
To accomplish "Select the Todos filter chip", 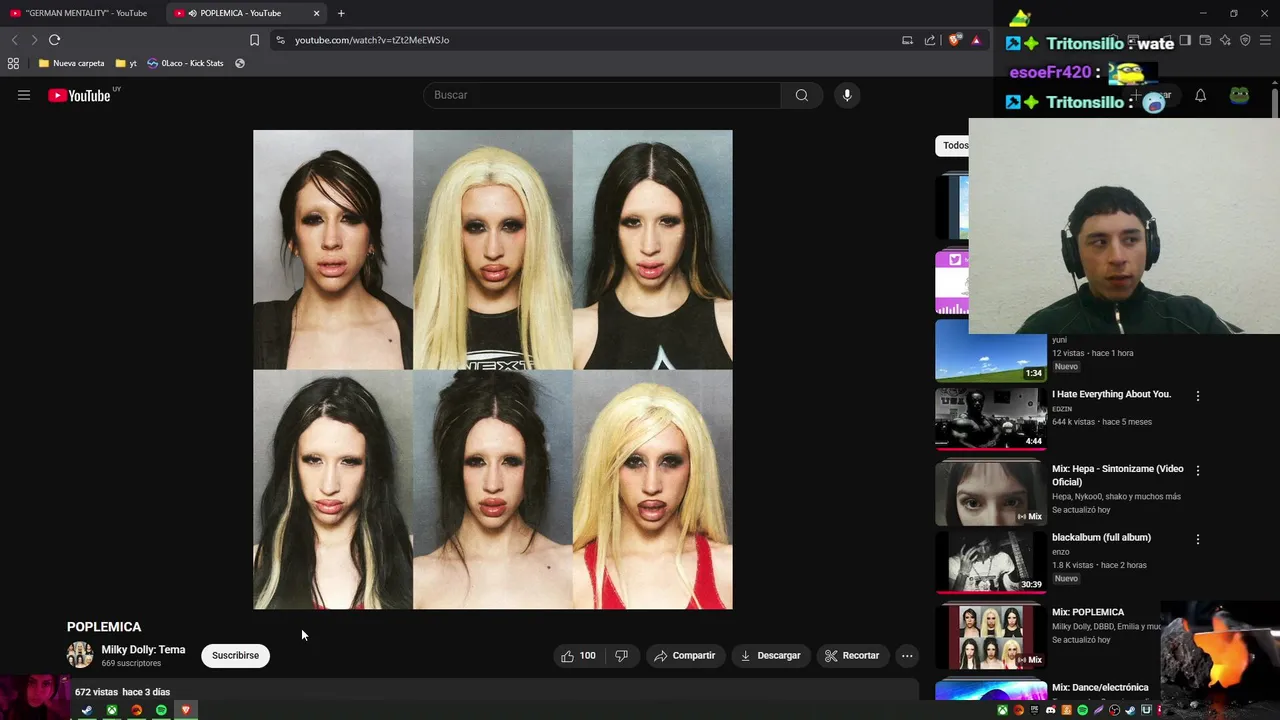I will tap(954, 145).
